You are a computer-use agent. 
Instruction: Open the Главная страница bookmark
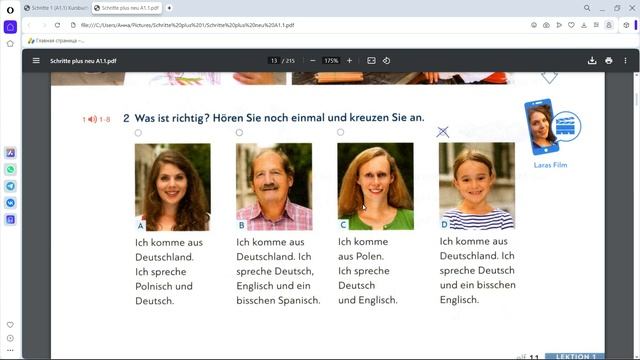(x=56, y=40)
